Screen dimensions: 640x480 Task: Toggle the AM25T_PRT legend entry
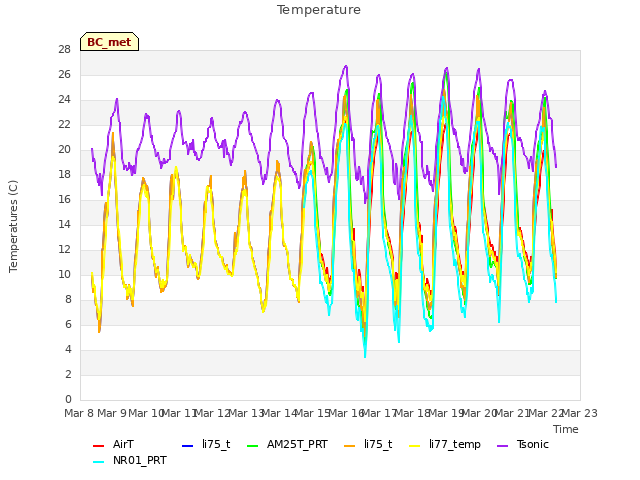[x=287, y=444]
